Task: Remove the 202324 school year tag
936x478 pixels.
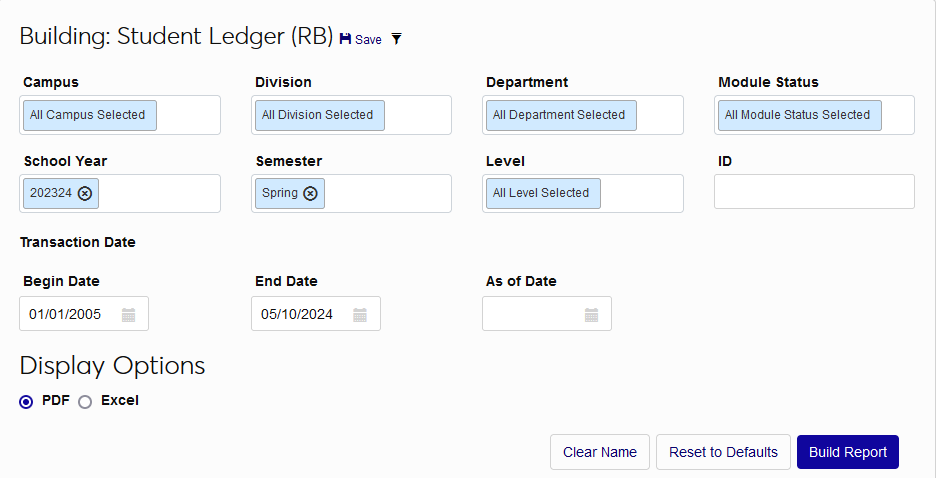Action: 85,193
